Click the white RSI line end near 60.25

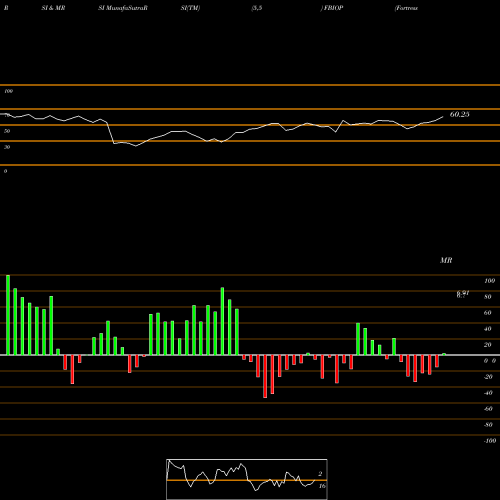click(x=442, y=117)
